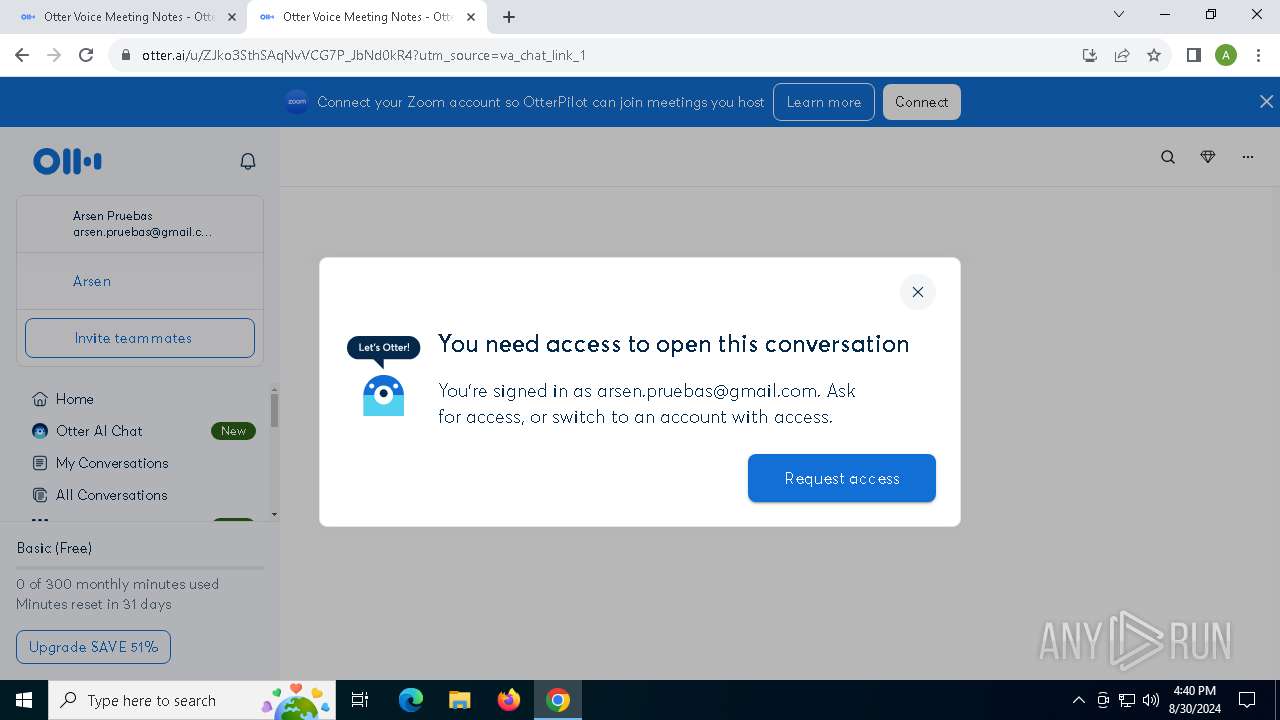Open the three-dot more options menu
The width and height of the screenshot is (1280, 720).
pyautogui.click(x=1248, y=157)
